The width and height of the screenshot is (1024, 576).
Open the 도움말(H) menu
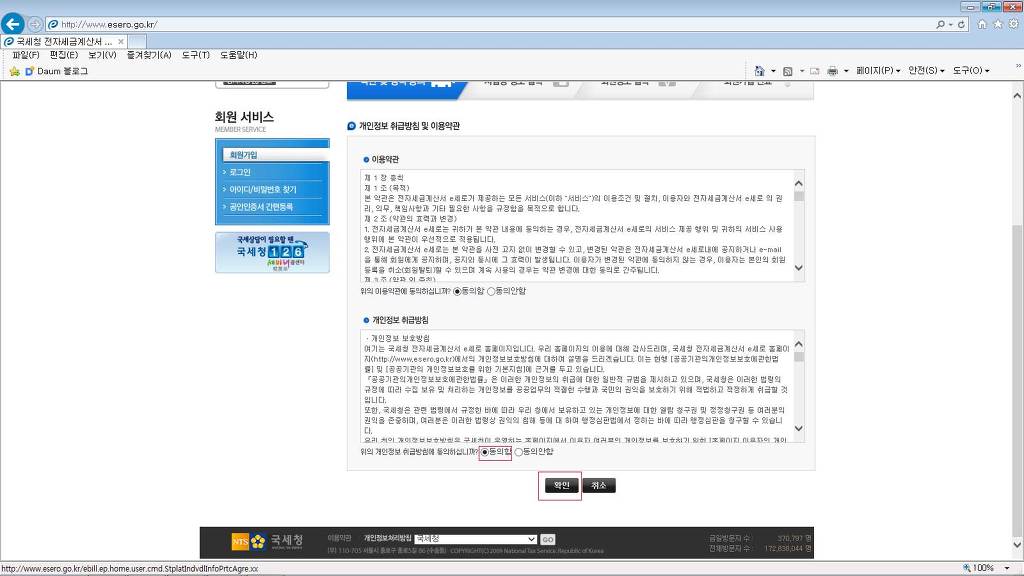pyautogui.click(x=238, y=55)
